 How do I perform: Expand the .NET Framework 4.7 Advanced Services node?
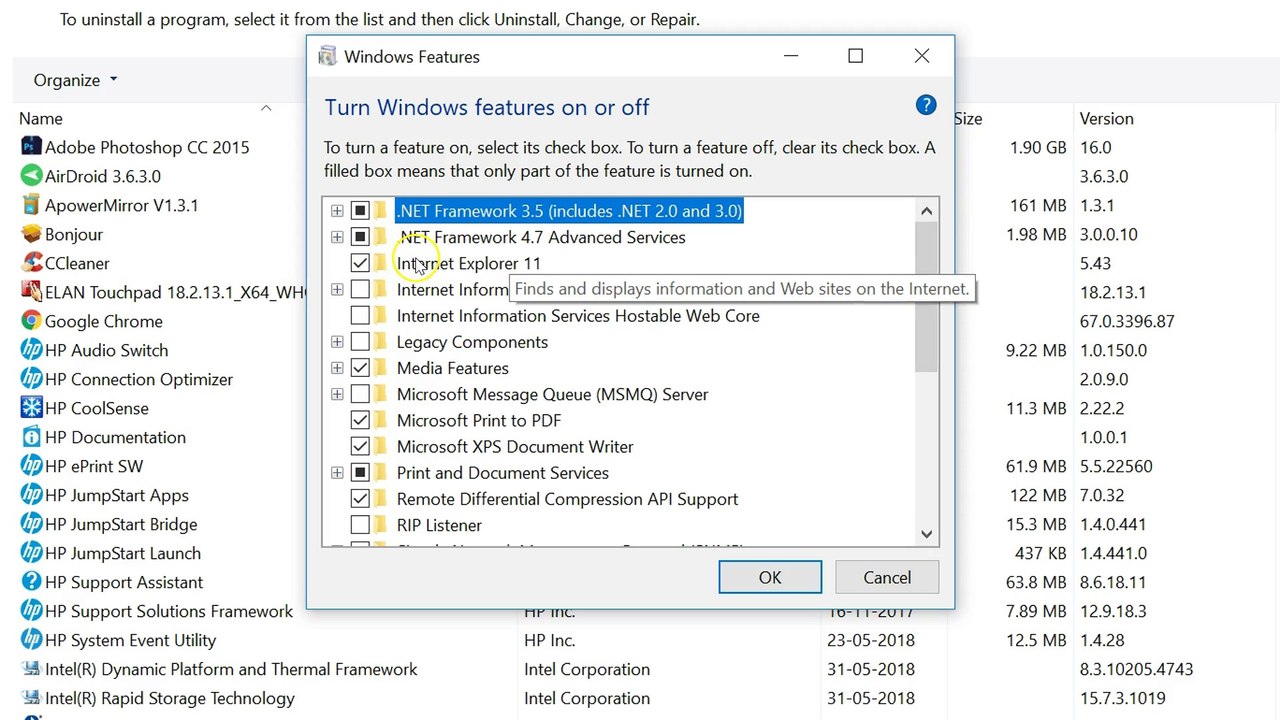[337, 237]
